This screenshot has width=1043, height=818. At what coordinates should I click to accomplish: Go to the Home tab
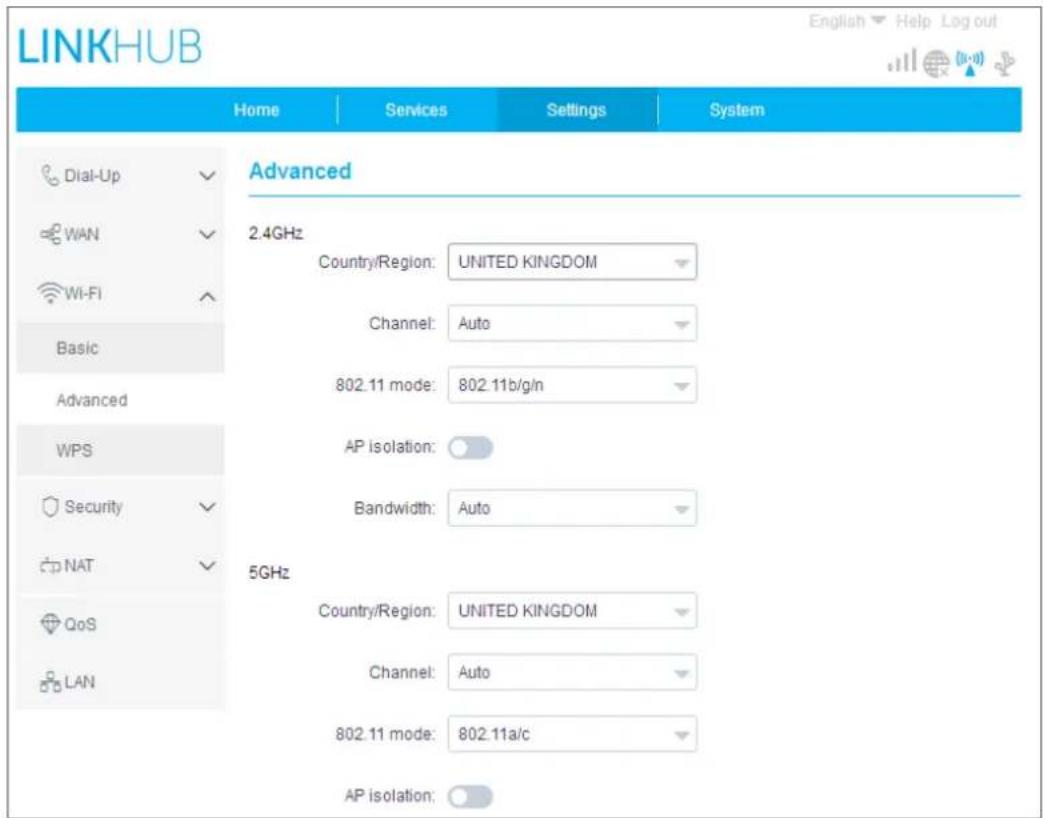(256, 110)
